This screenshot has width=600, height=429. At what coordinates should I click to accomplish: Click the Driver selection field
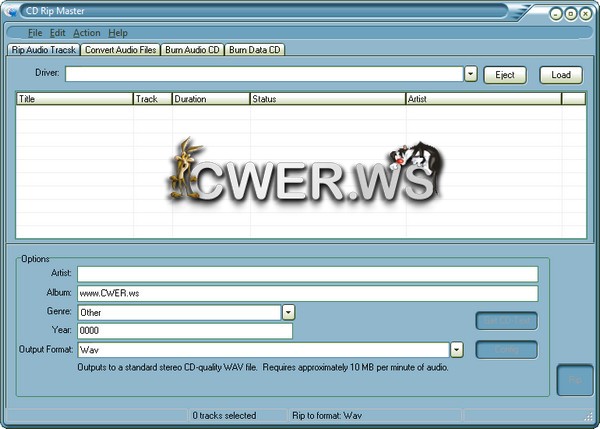click(x=264, y=74)
